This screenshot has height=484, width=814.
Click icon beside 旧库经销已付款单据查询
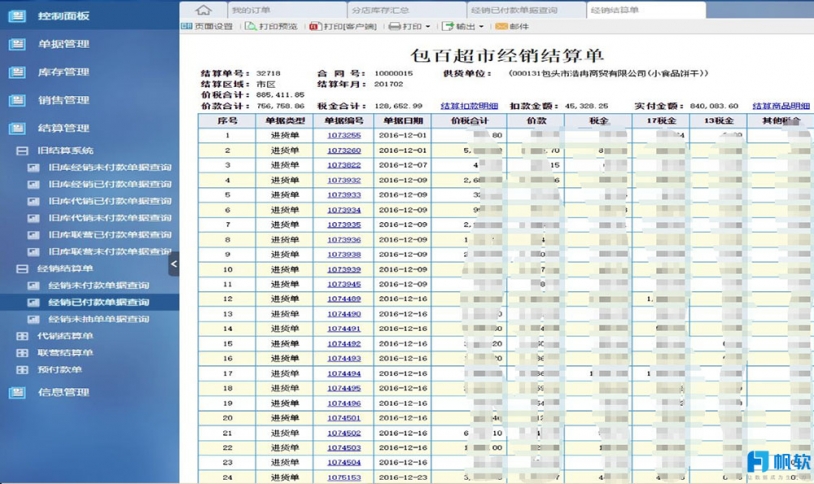tap(33, 184)
